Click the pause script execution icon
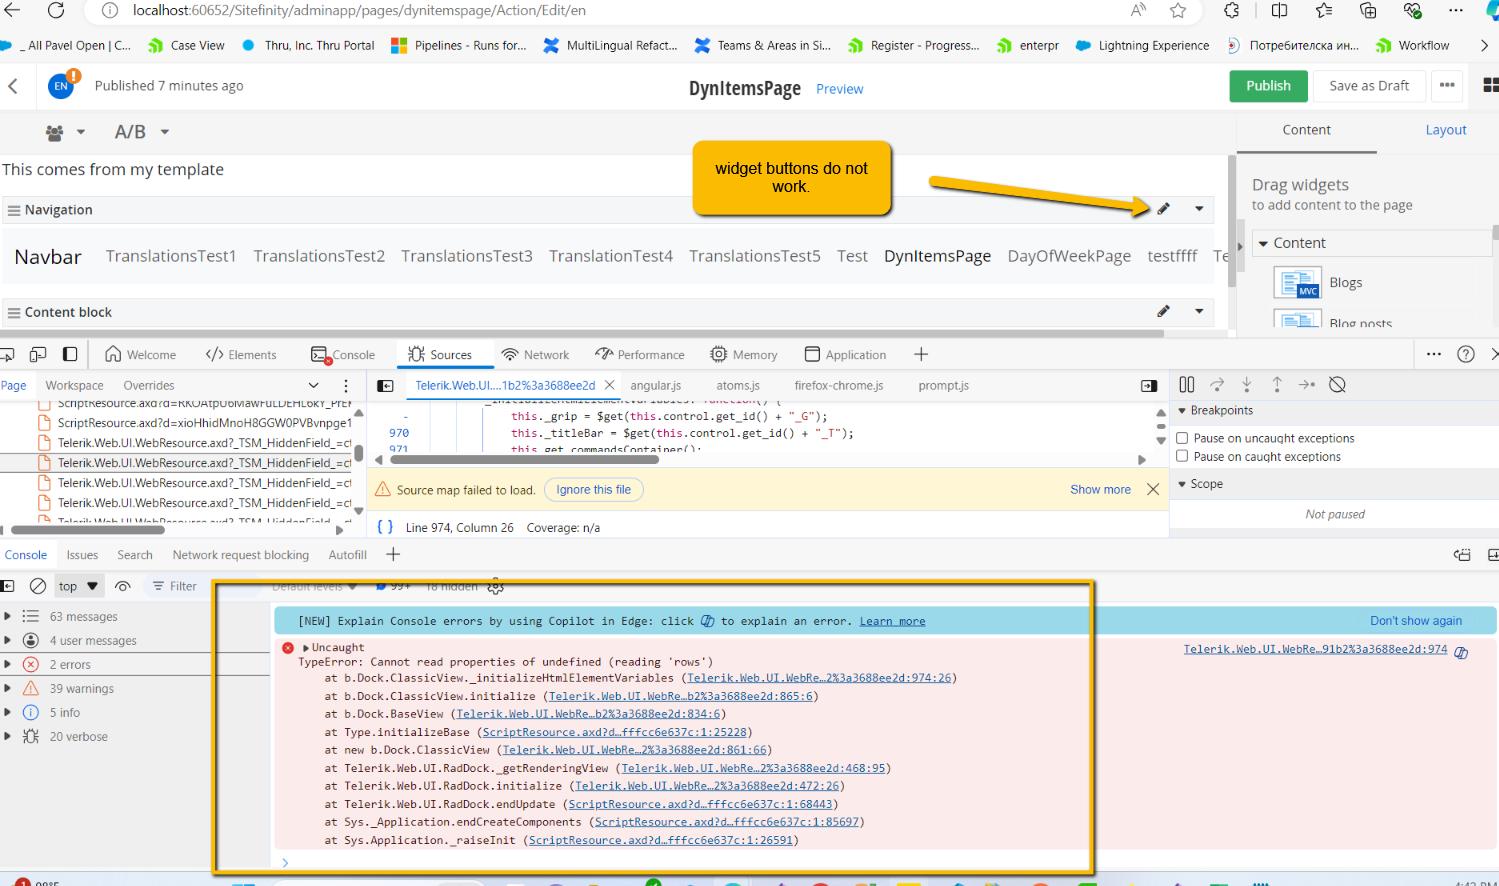 (x=1187, y=385)
